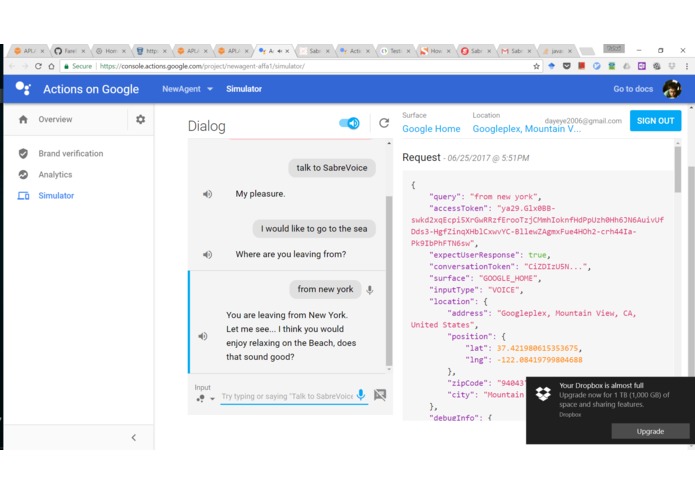Play audio for 'Where are you leaving from?'
This screenshot has height=494, width=695.
pyautogui.click(x=207, y=254)
